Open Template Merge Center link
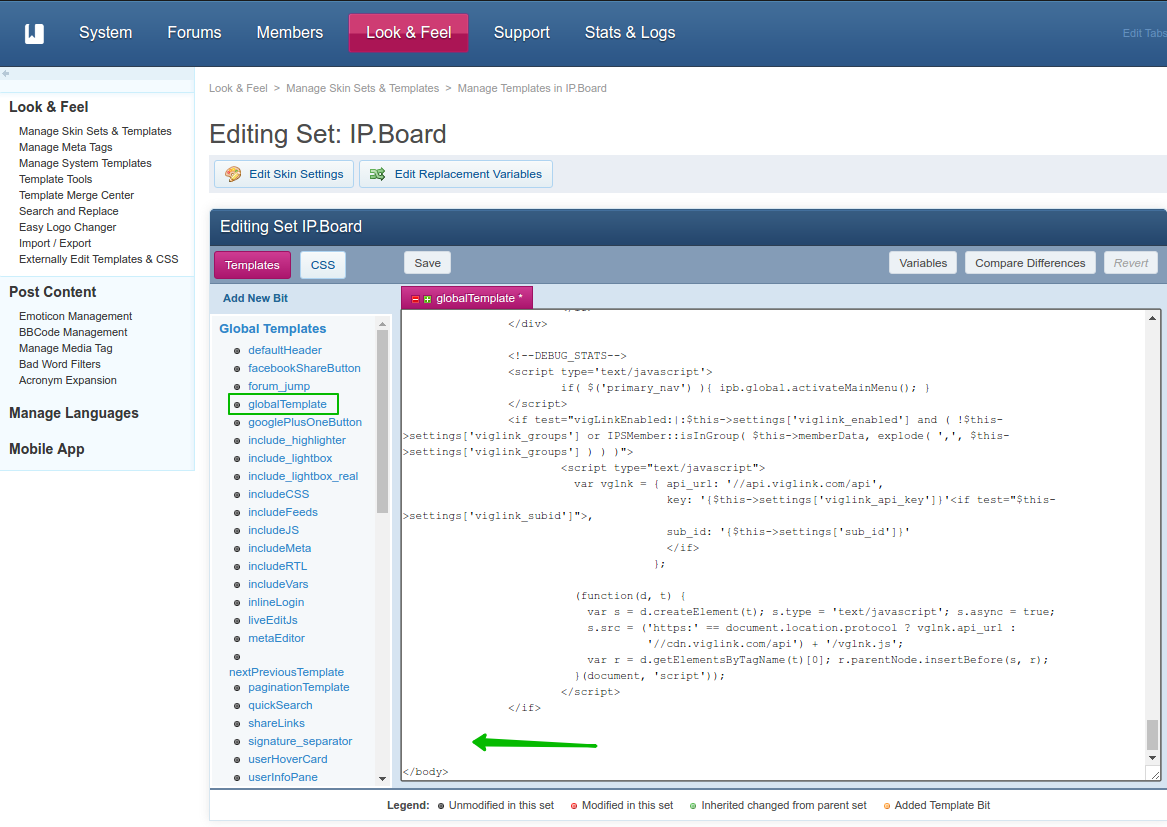The height and width of the screenshot is (827, 1167). point(76,195)
